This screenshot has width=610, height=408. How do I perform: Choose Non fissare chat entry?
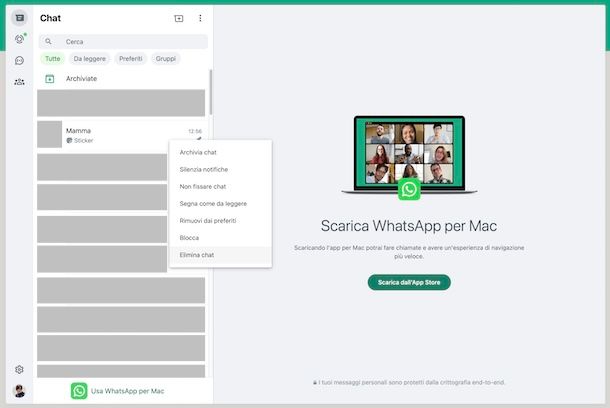pos(221,187)
